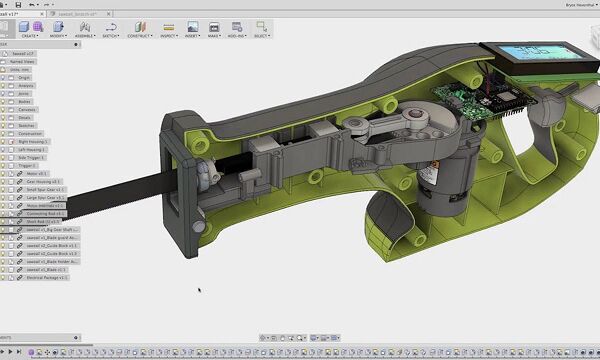The width and height of the screenshot is (600, 360).
Task: Toggle Bodies folder lightbulb visibility
Action: tap(3, 102)
